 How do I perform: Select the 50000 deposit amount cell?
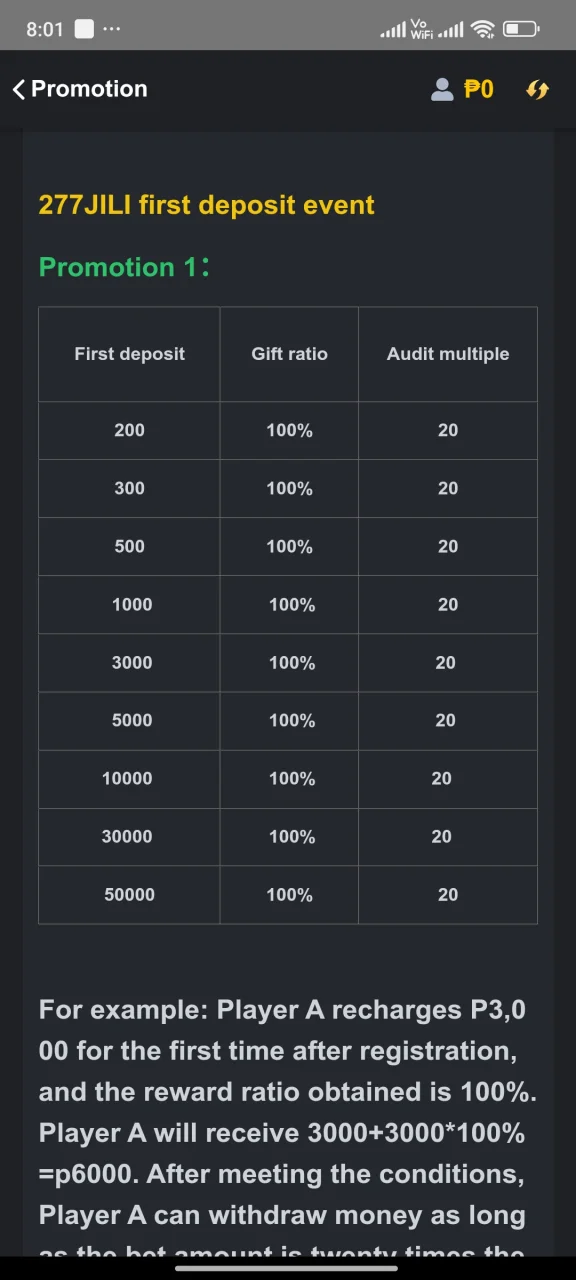(x=129, y=894)
